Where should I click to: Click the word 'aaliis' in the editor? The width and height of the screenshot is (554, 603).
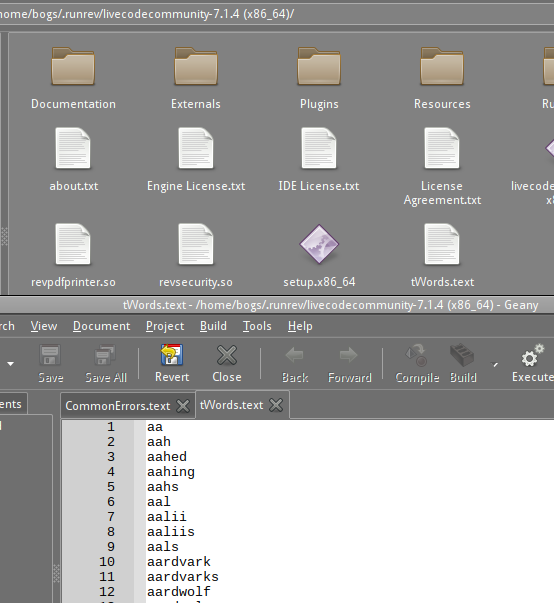point(171,532)
